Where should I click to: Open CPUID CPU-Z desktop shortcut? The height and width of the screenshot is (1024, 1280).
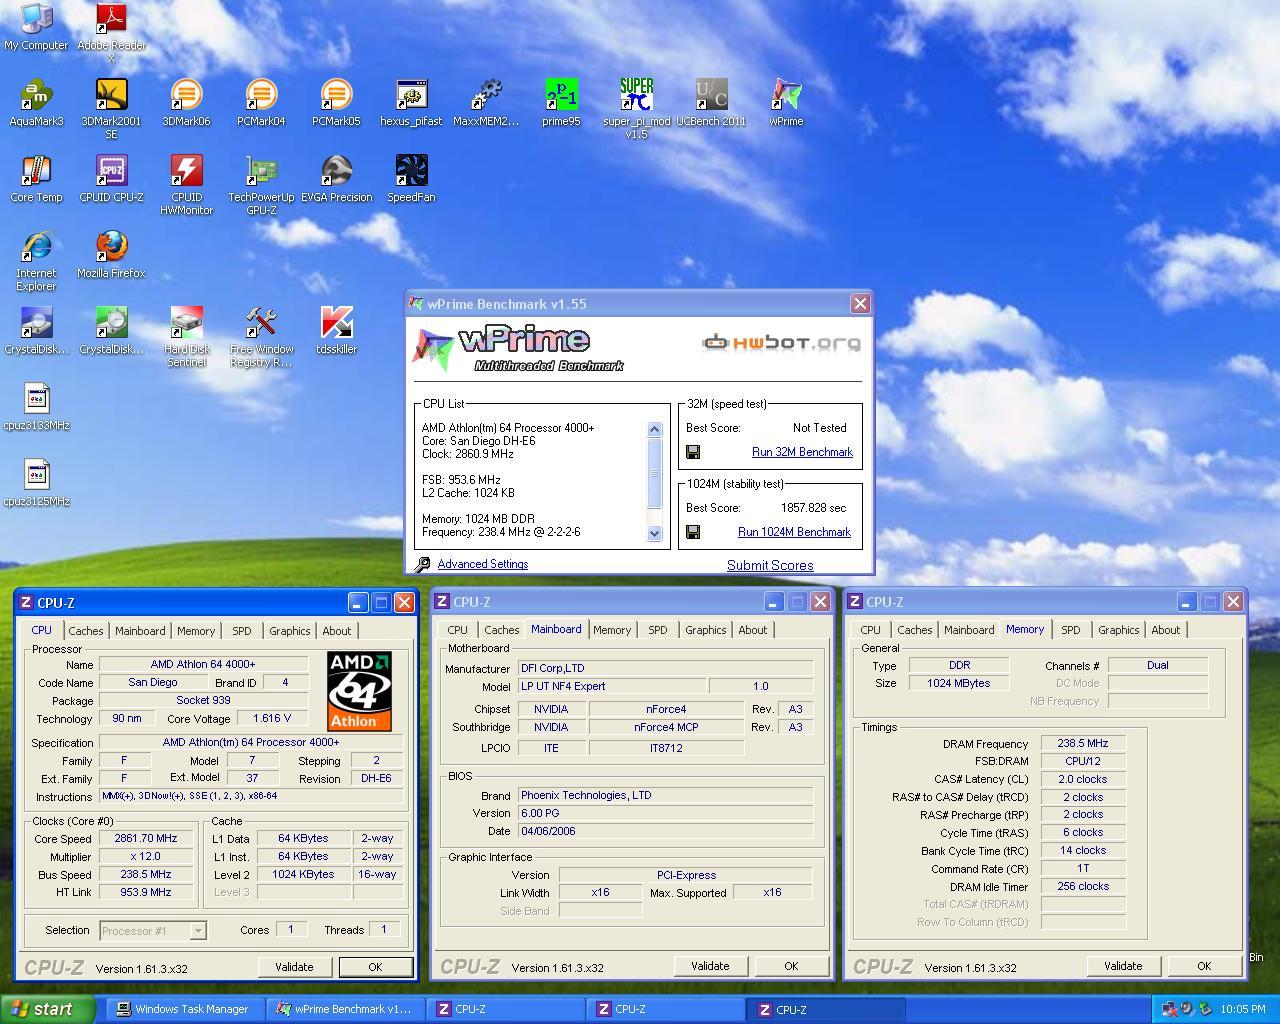coord(111,177)
